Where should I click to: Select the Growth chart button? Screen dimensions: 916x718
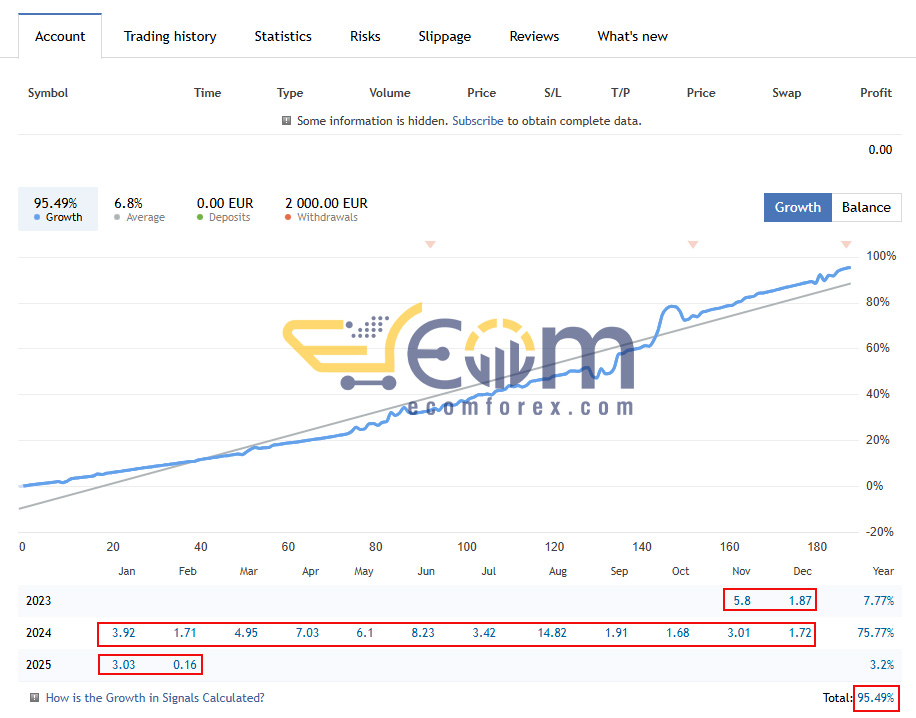[797, 207]
